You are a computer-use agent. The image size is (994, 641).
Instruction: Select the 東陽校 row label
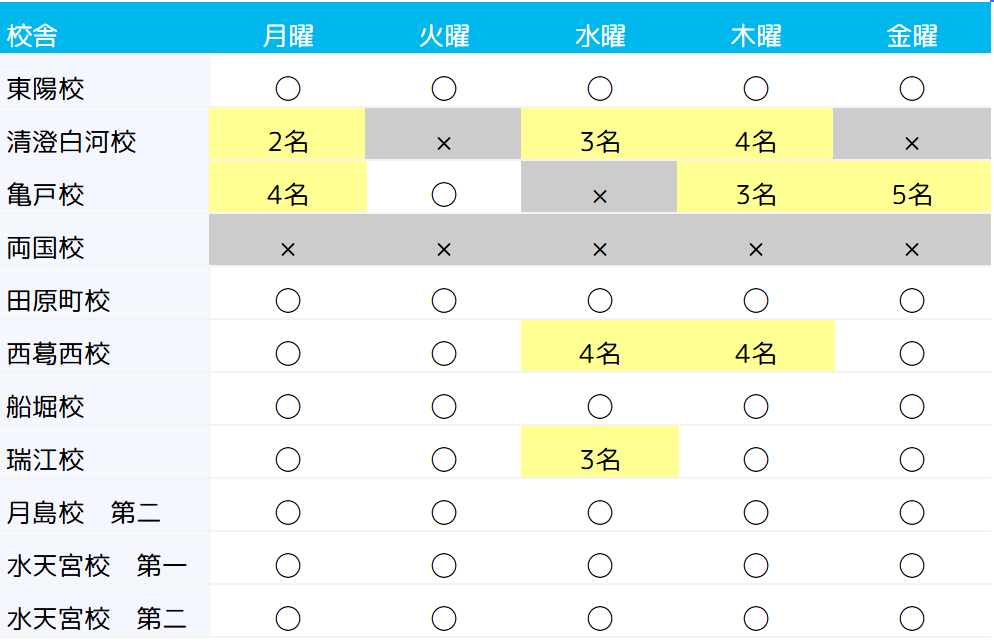point(46,89)
